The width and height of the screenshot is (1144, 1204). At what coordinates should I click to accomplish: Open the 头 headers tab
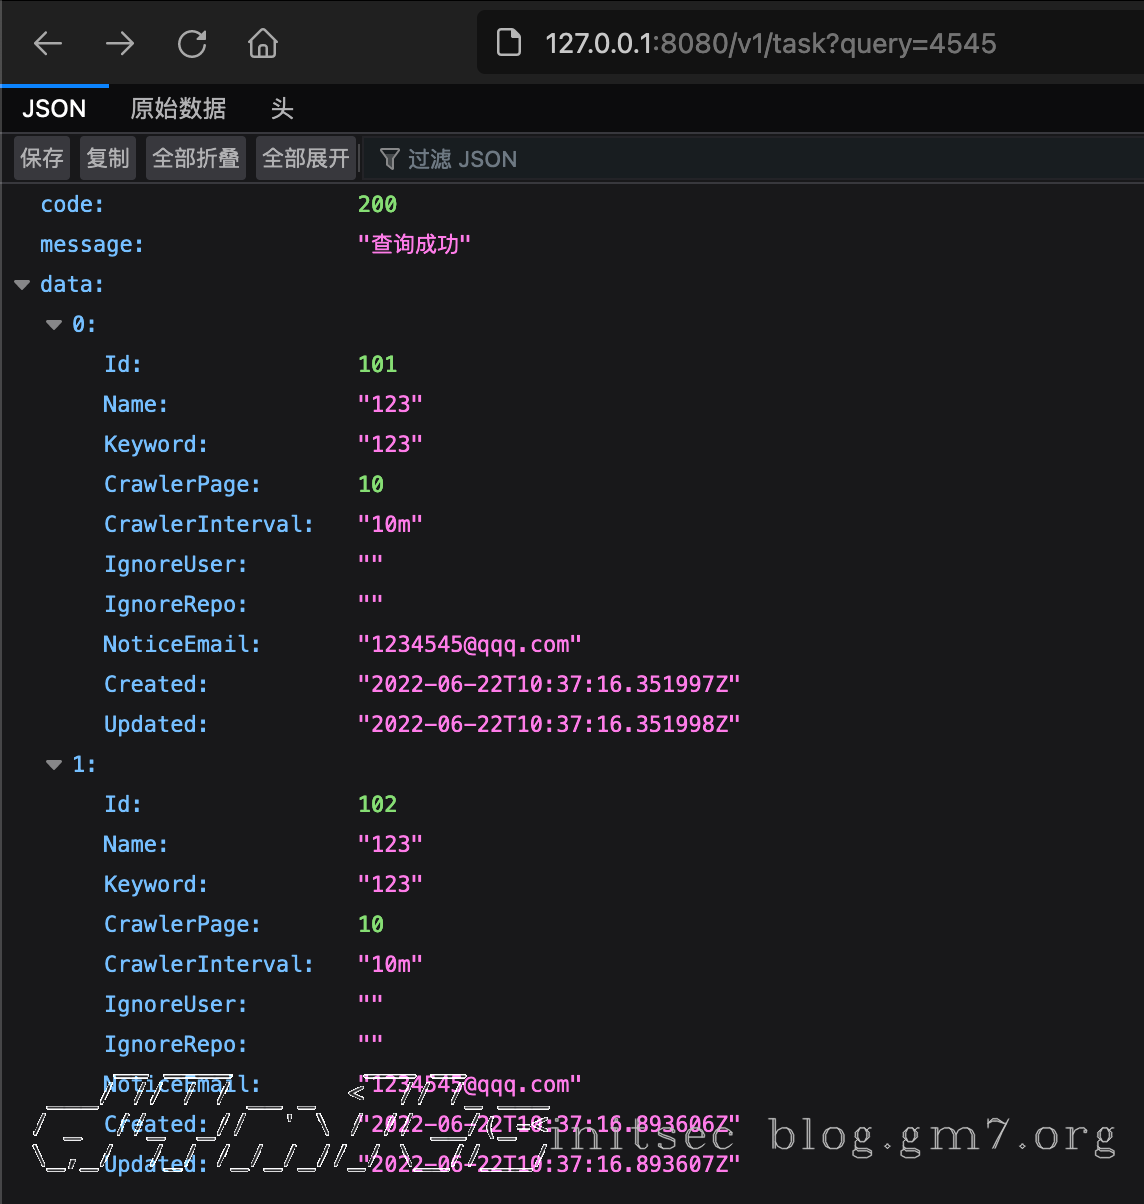click(x=282, y=108)
